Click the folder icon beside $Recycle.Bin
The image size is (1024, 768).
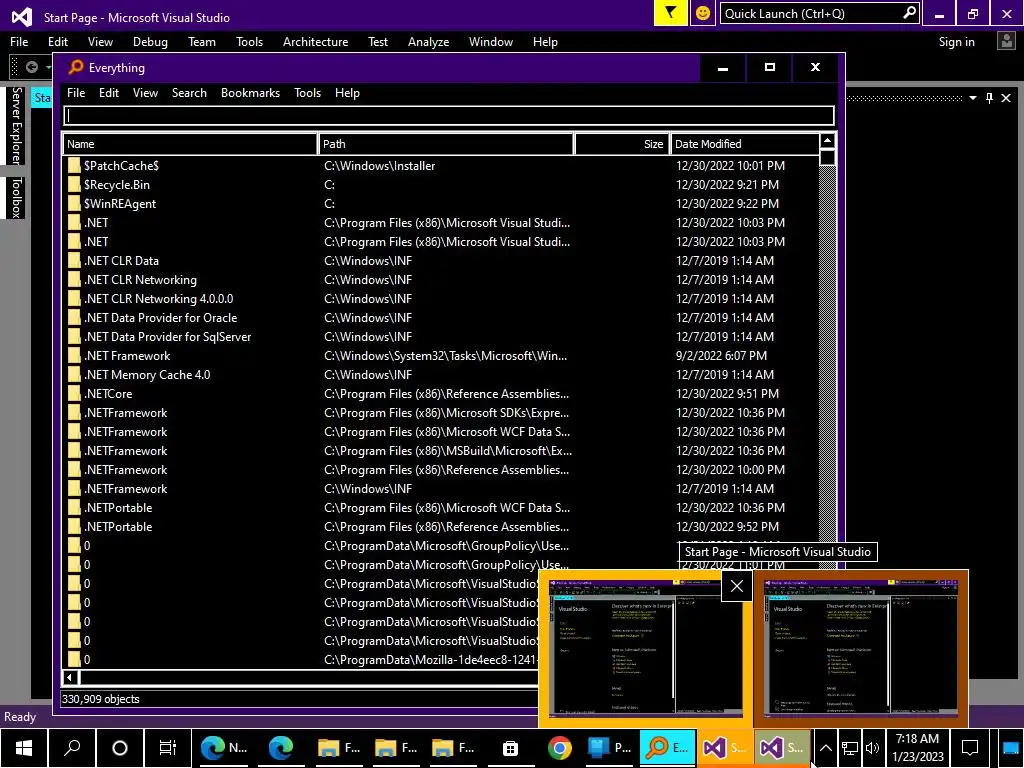[74, 184]
